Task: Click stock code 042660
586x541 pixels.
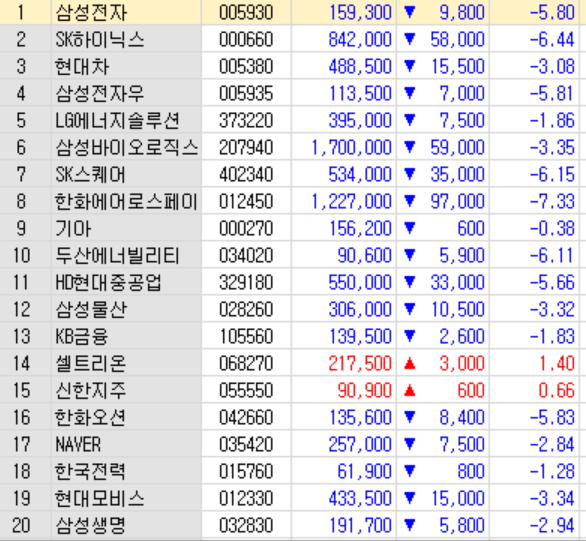Action: pyautogui.click(x=246, y=417)
